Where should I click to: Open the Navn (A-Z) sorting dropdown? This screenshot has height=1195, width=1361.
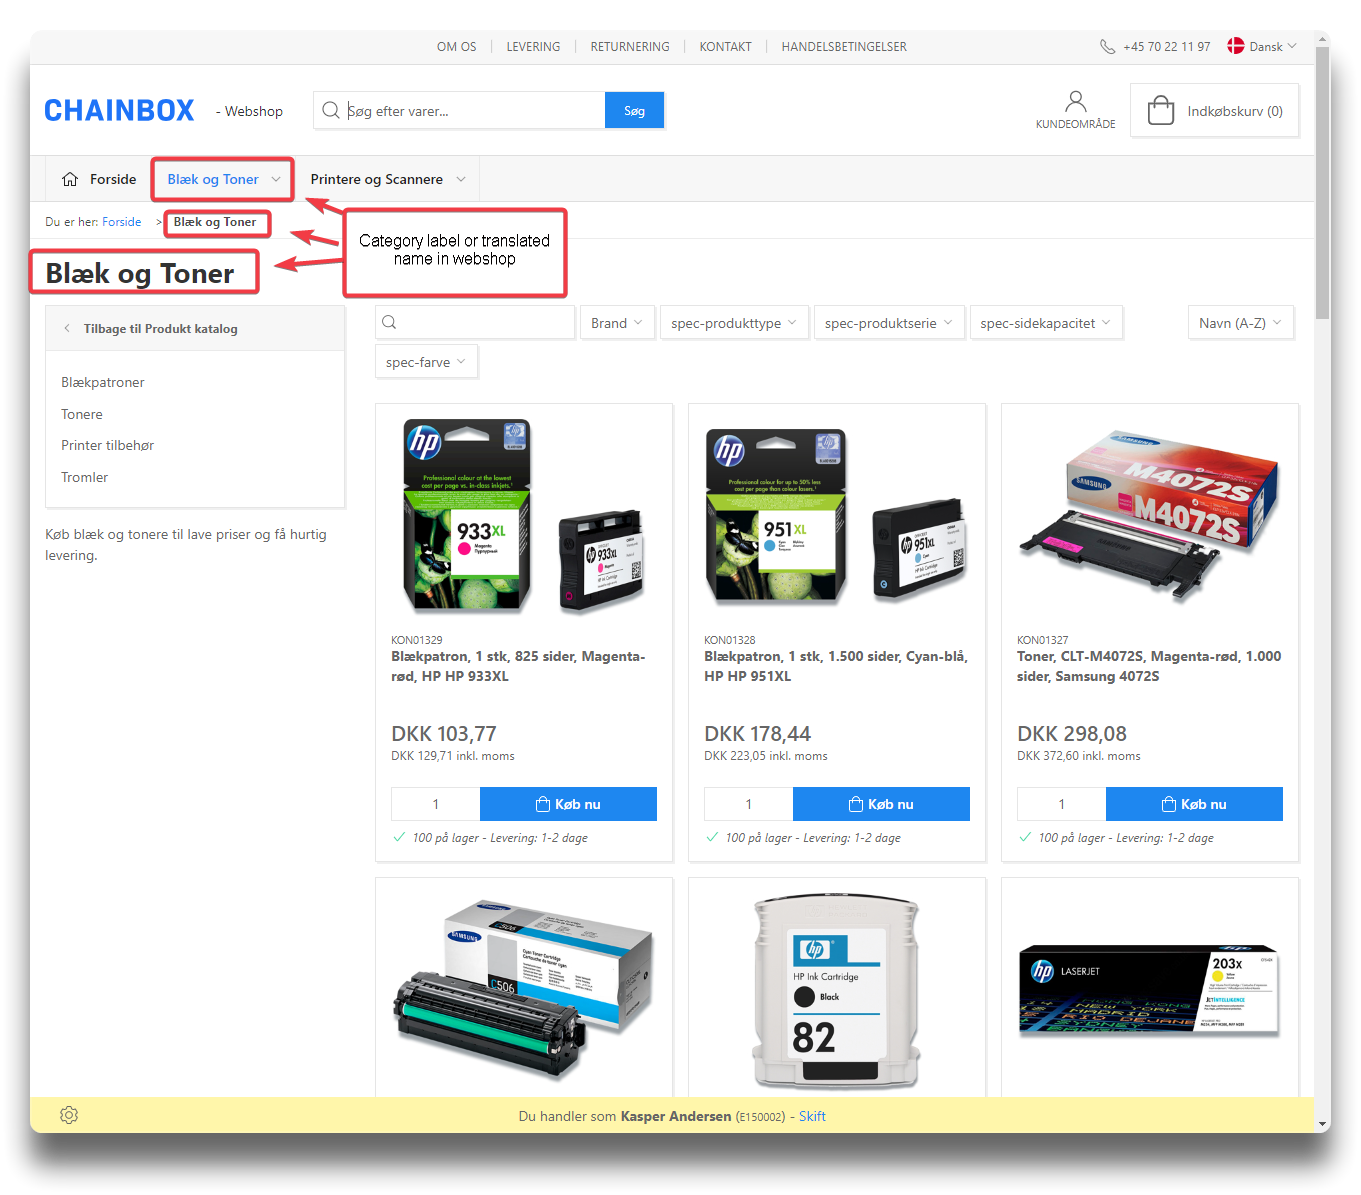(x=1240, y=323)
